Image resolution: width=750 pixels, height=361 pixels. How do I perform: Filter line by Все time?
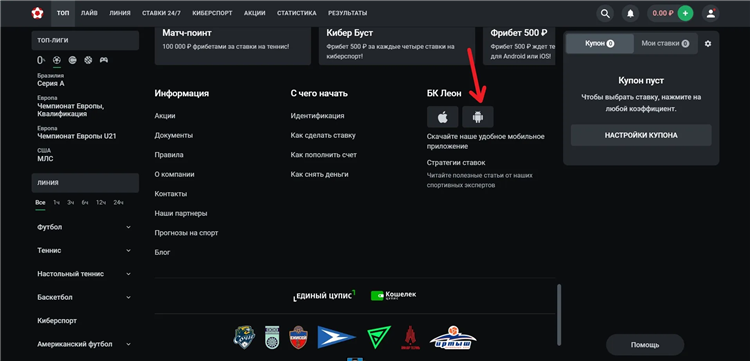tap(40, 203)
